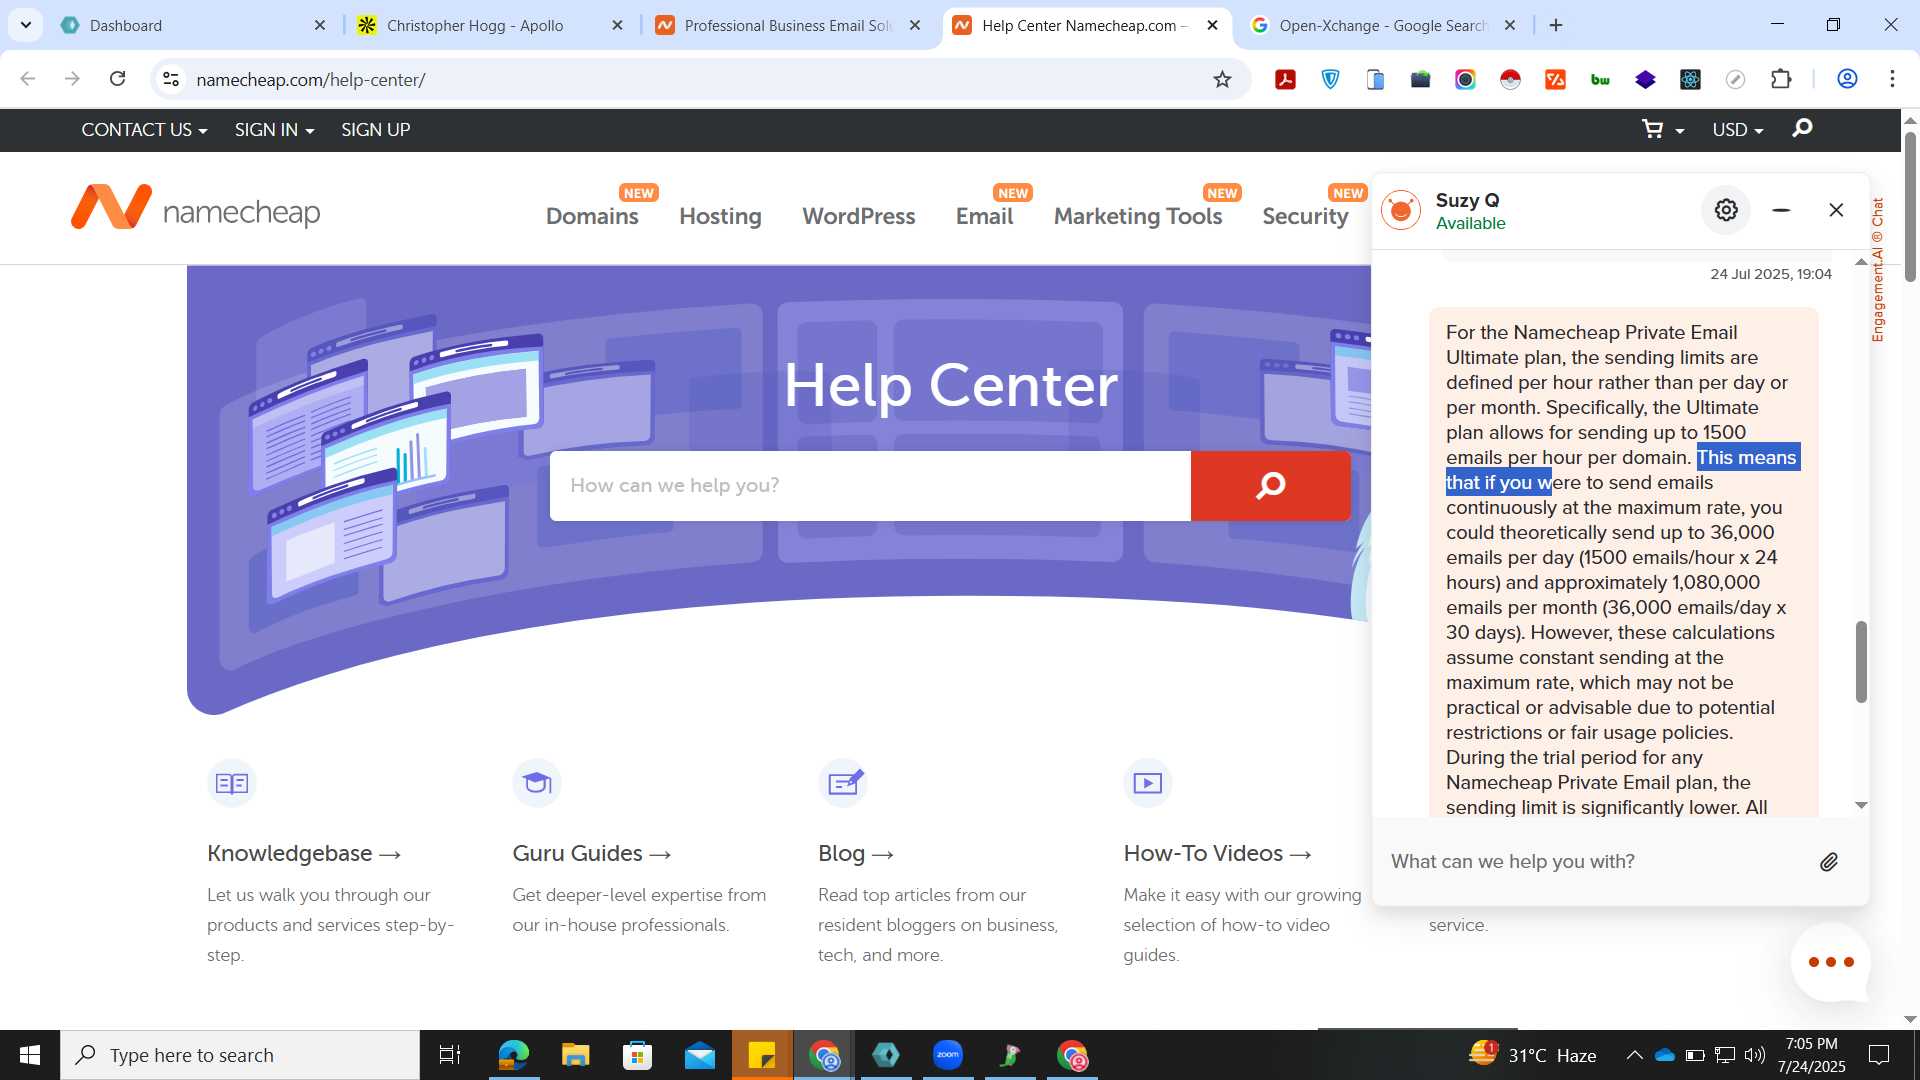The width and height of the screenshot is (1920, 1080).
Task: Open the taskbar clock and date
Action: (x=1811, y=1055)
